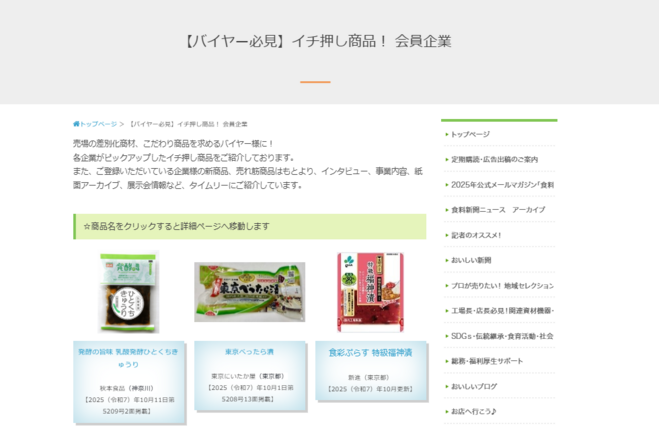
Task: Open the 特級福神漬 product package image
Action: (371, 292)
